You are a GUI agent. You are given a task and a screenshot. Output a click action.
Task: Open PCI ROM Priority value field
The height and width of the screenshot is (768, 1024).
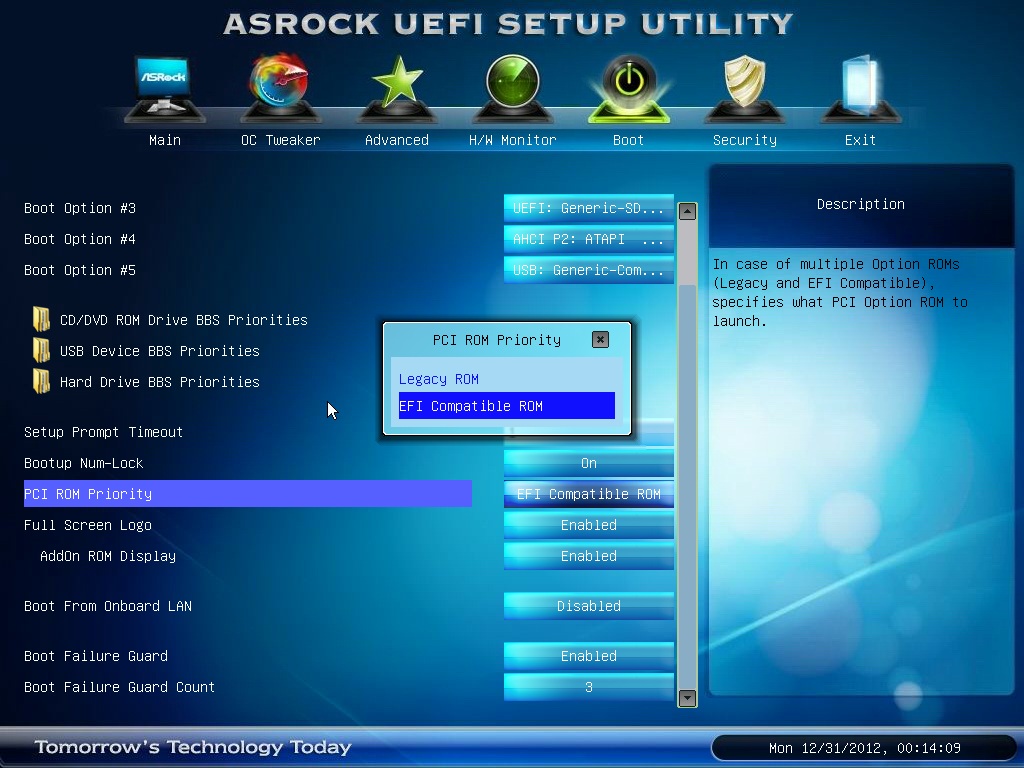pyautogui.click(x=588, y=494)
